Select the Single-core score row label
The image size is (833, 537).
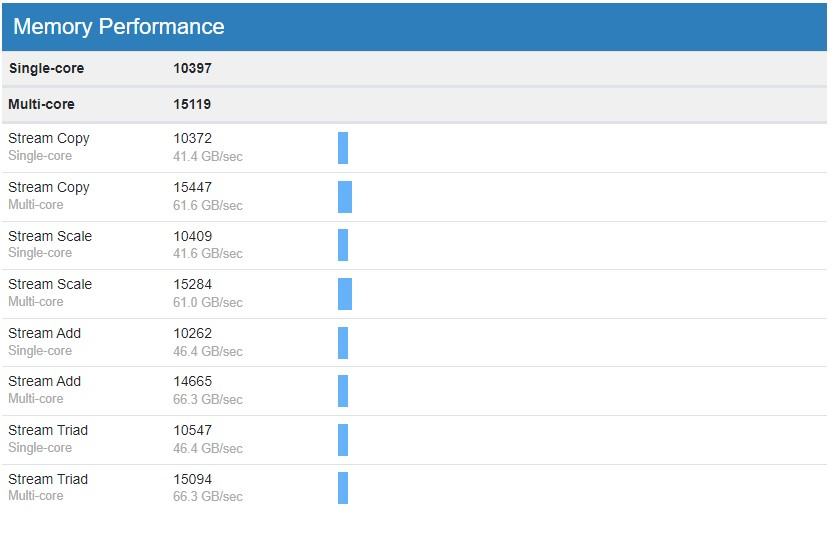46,69
